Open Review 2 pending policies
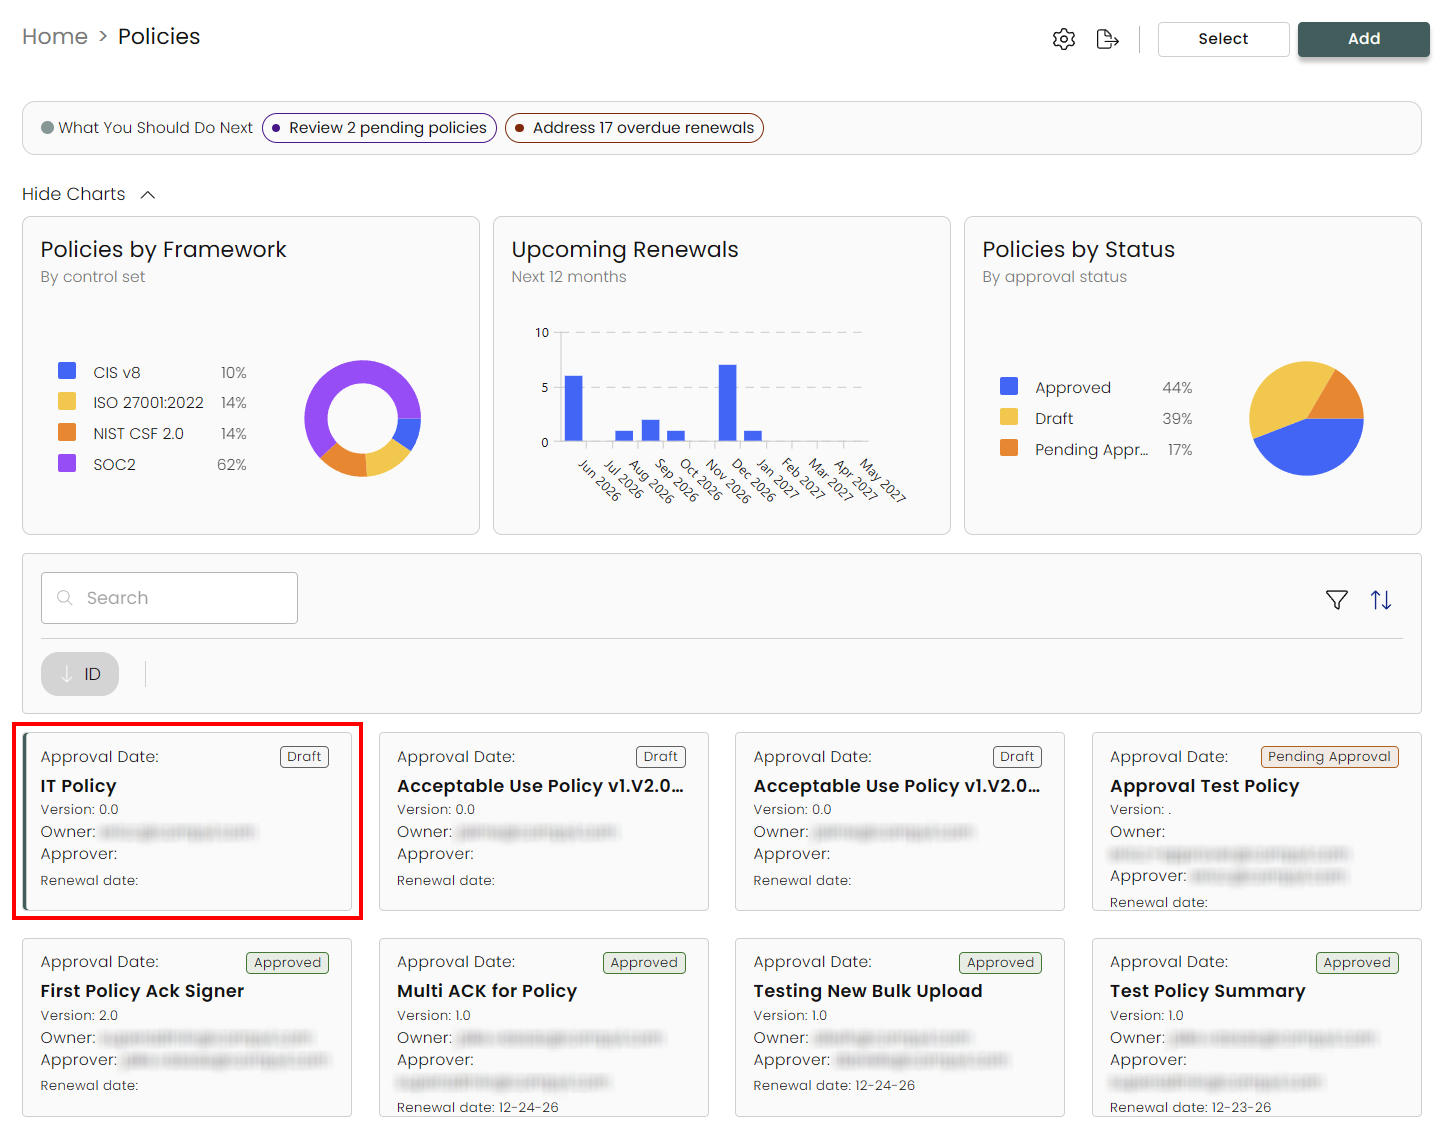Screen dimensions: 1444x1139 coord(379,128)
